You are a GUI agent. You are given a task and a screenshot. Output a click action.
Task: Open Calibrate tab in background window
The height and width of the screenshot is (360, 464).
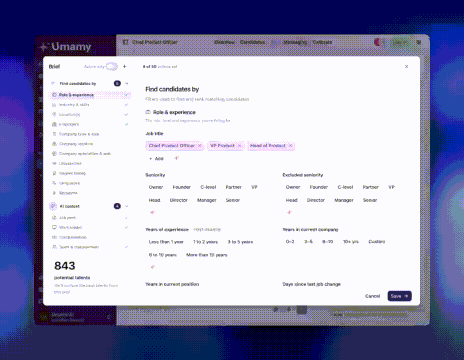[x=322, y=42]
